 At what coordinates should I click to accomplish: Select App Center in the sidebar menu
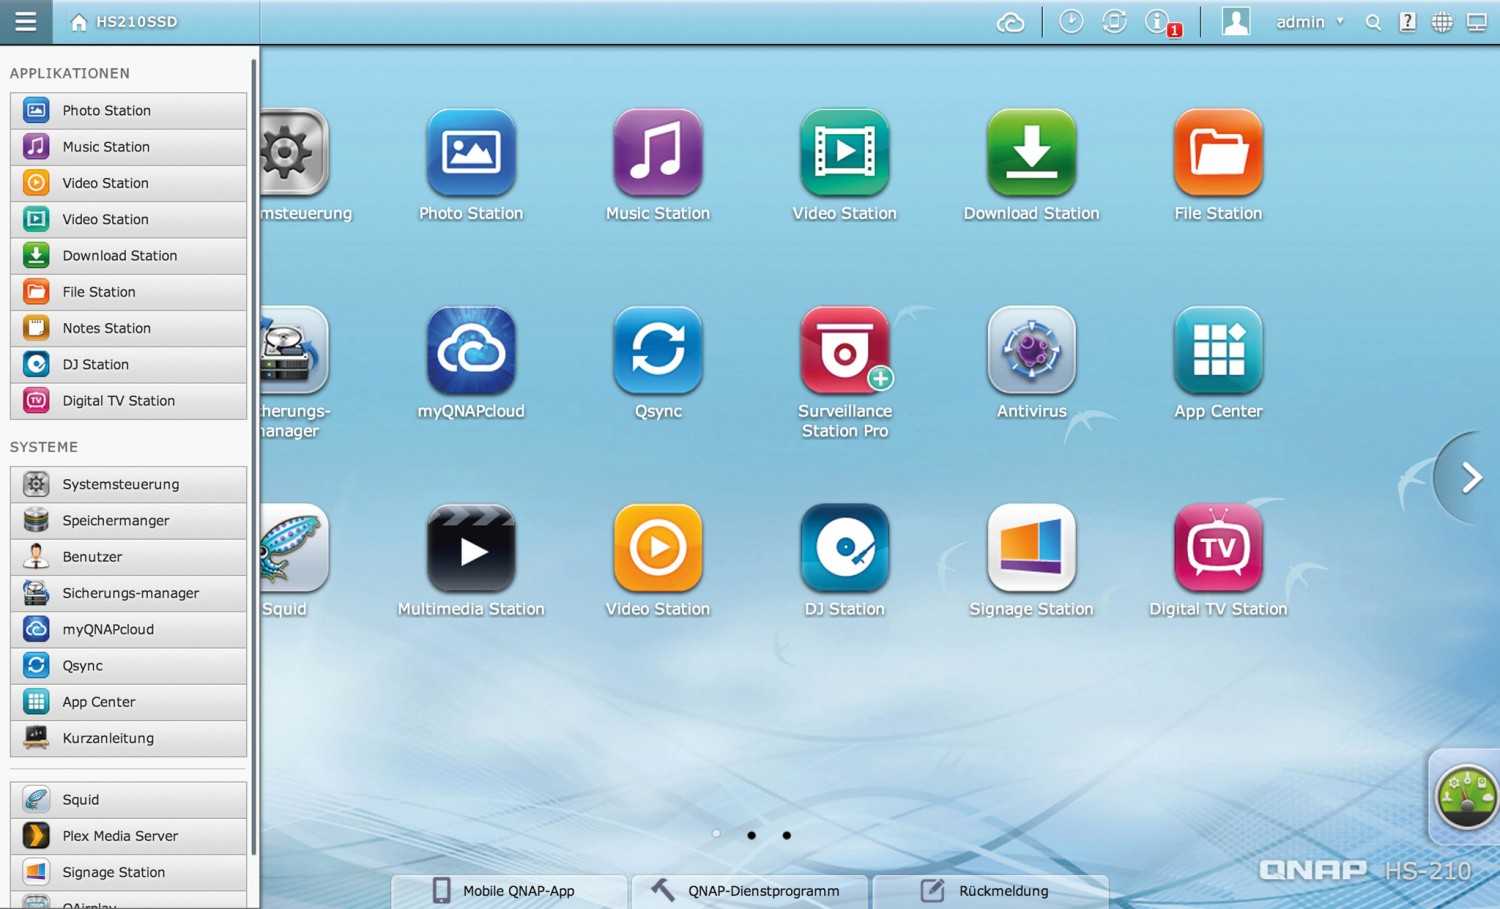(128, 702)
